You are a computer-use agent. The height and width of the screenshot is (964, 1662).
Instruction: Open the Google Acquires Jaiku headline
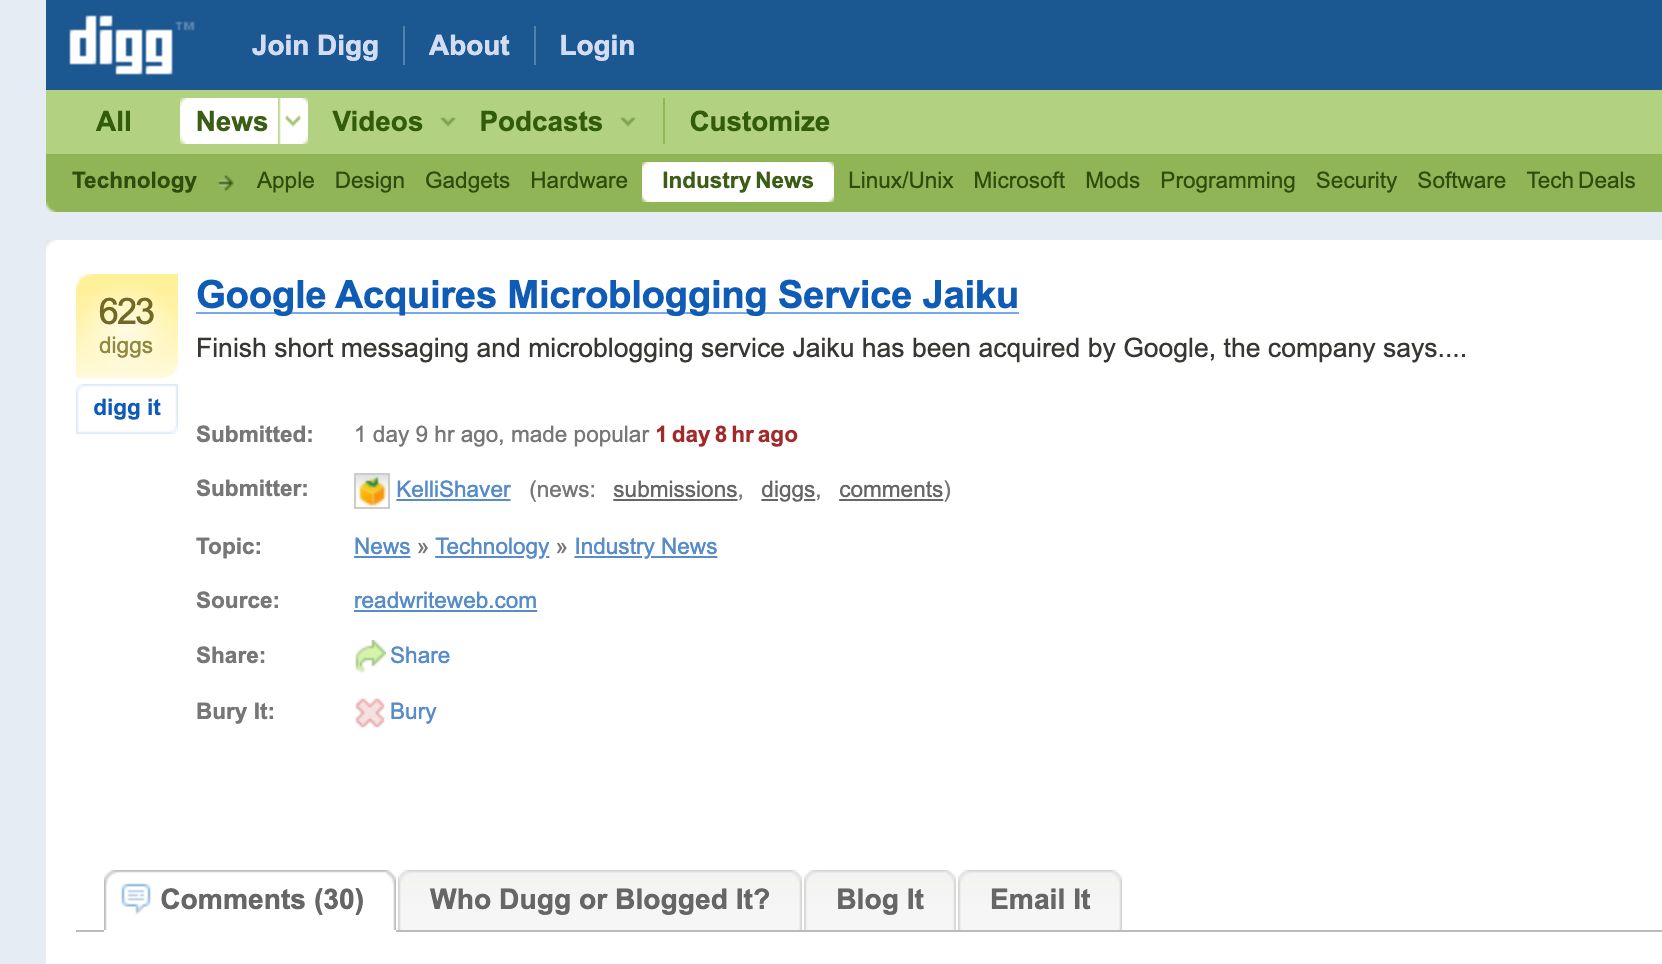pos(607,295)
